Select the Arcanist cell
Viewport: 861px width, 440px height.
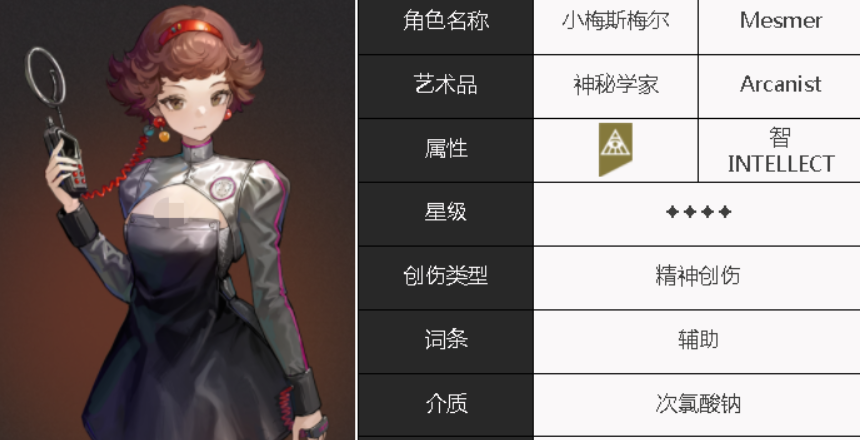point(780,86)
